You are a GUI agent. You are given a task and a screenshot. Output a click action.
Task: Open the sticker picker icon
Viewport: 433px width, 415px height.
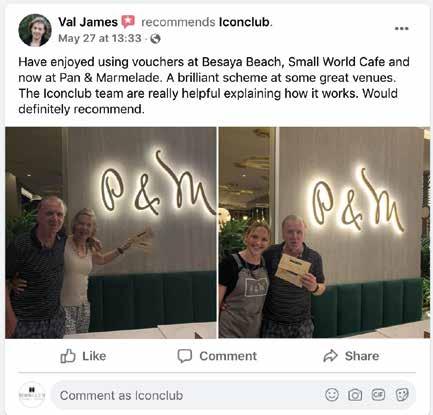point(402,395)
